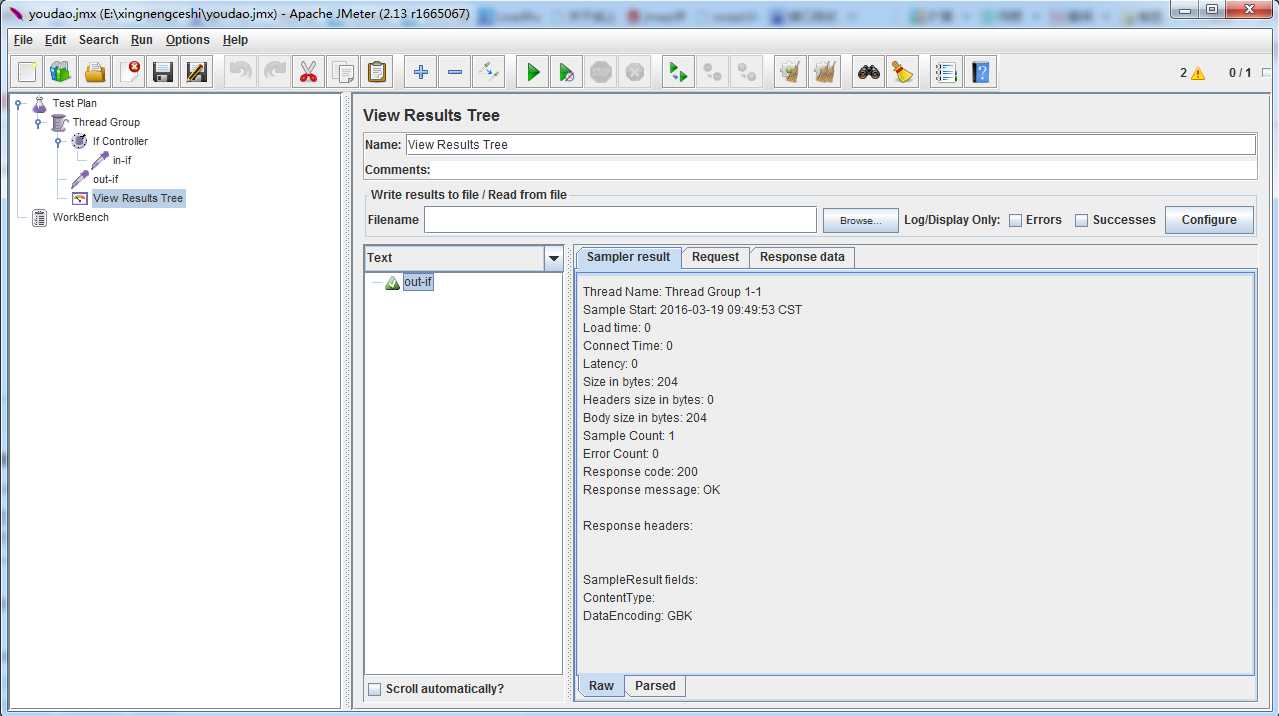Click the New test plan icon
This screenshot has height=716, width=1279.
tap(27, 72)
